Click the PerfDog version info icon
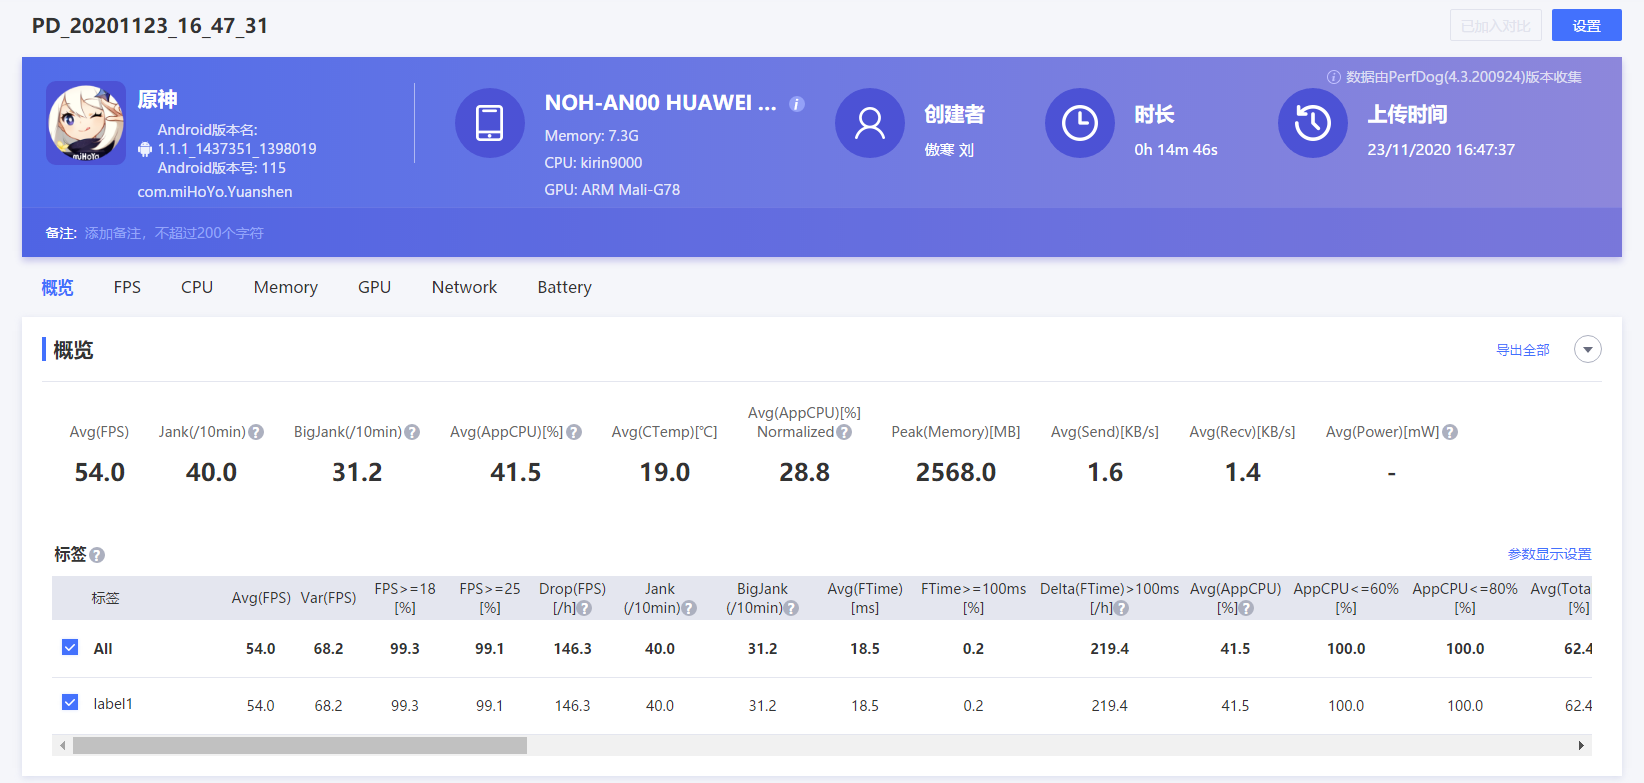This screenshot has width=1644, height=783. [1333, 77]
